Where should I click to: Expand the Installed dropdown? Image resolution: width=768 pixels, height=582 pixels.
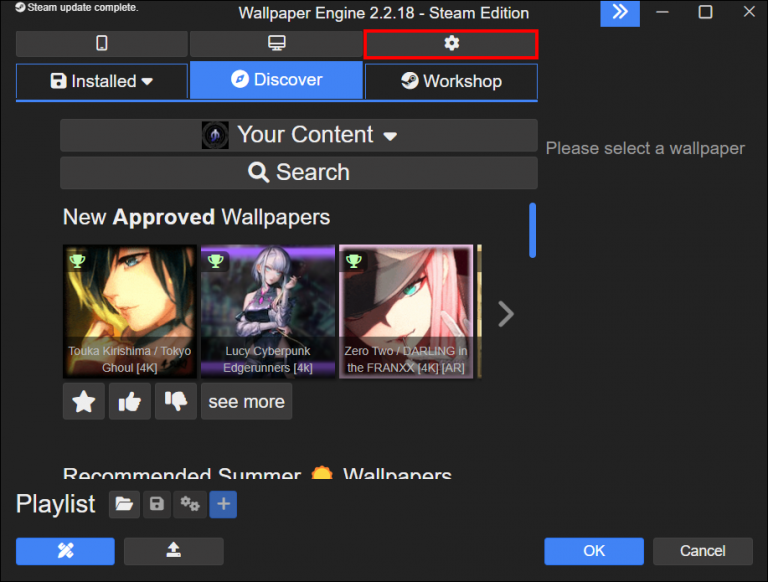102,81
